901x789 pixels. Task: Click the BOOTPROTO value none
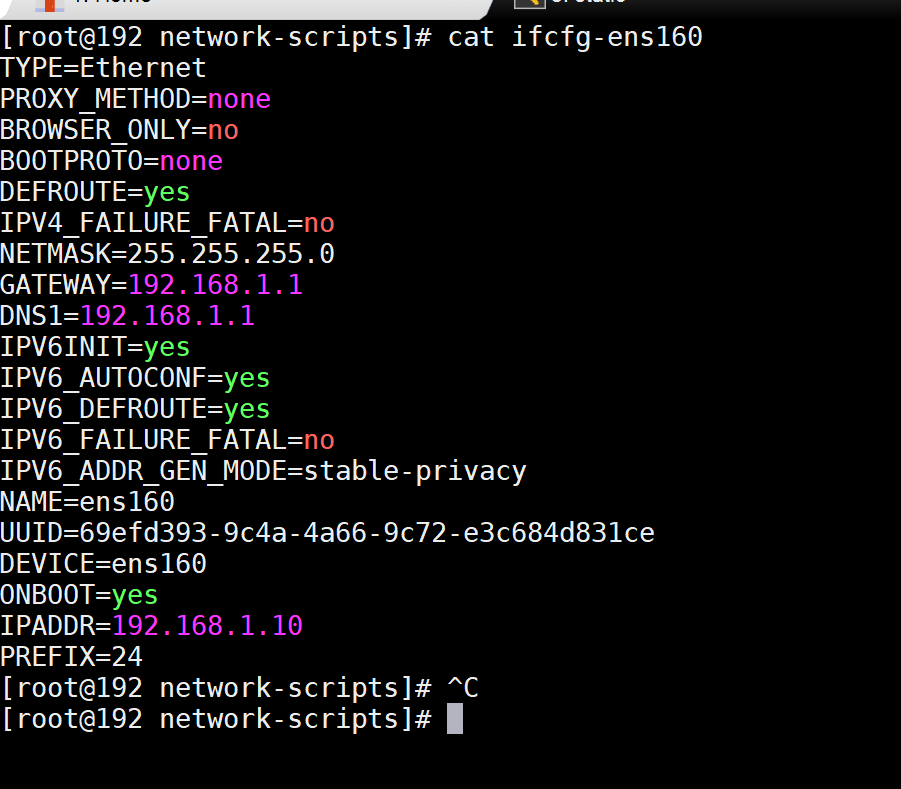(191, 161)
